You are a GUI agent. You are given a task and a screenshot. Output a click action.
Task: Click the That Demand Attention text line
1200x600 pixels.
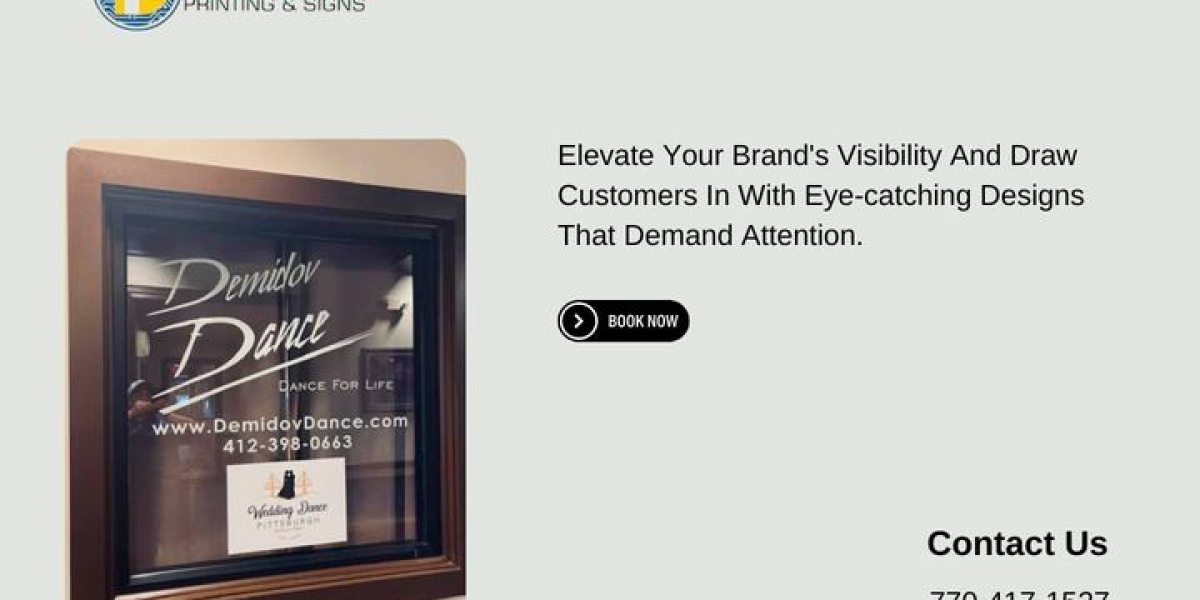pos(710,236)
